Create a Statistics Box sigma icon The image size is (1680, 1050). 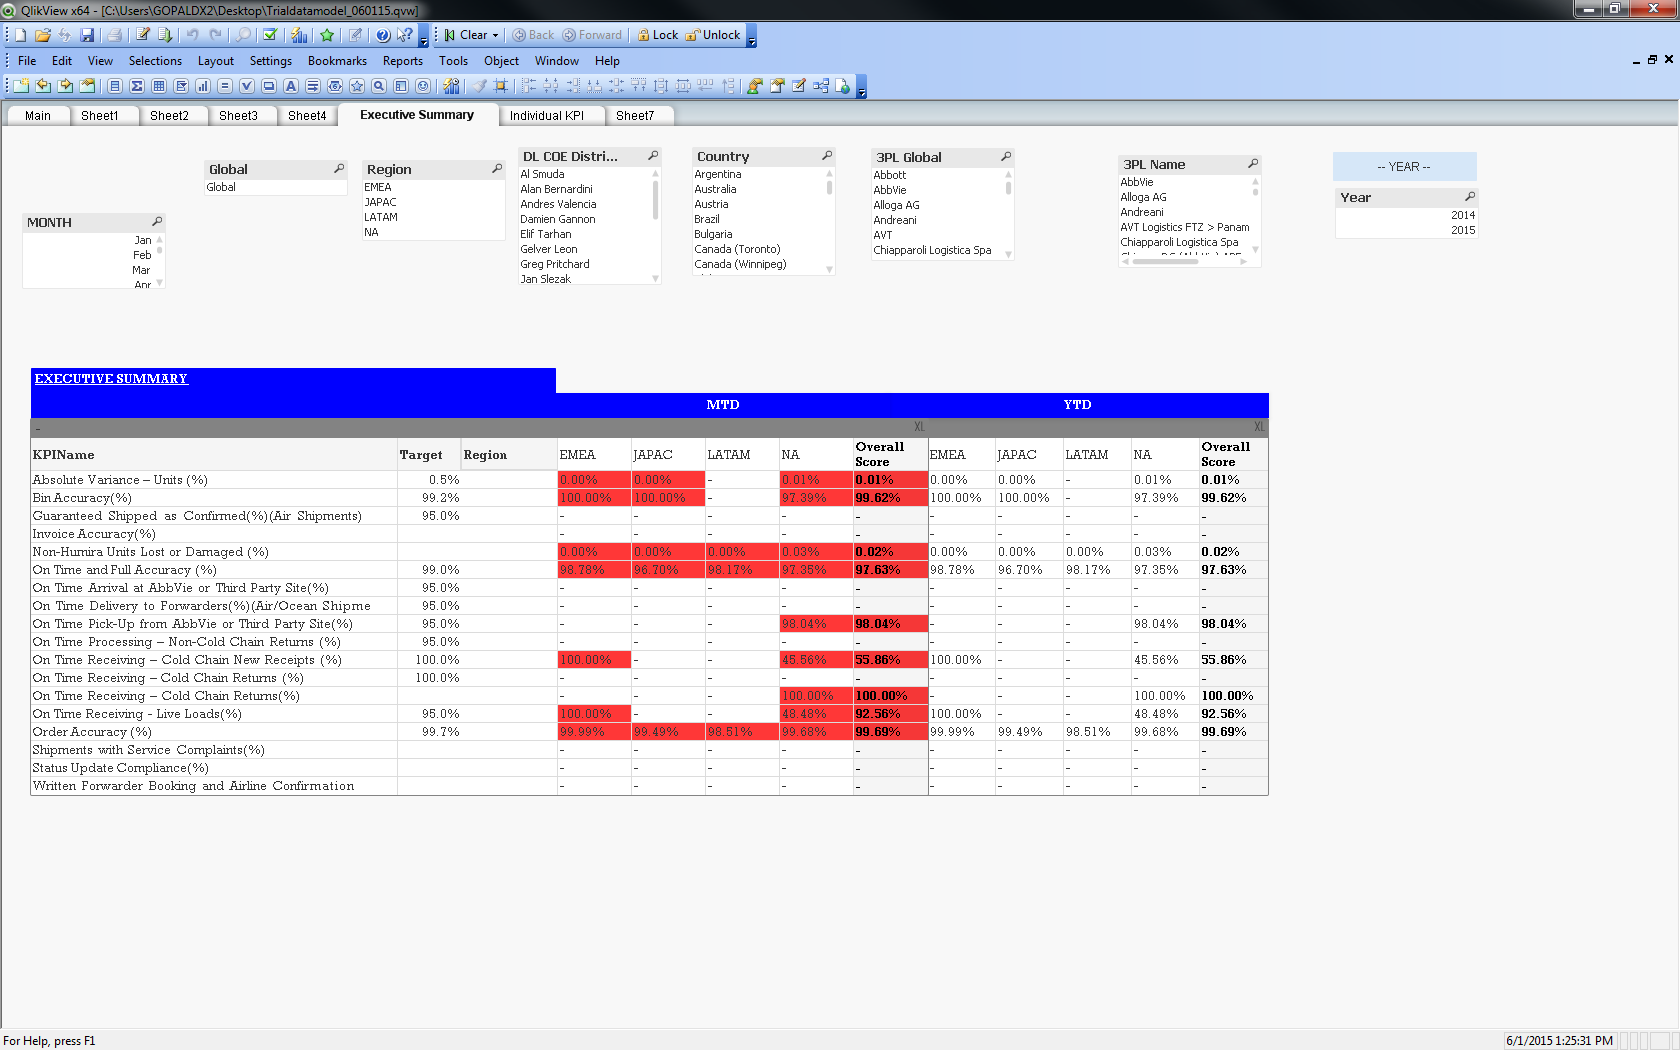coord(137,86)
